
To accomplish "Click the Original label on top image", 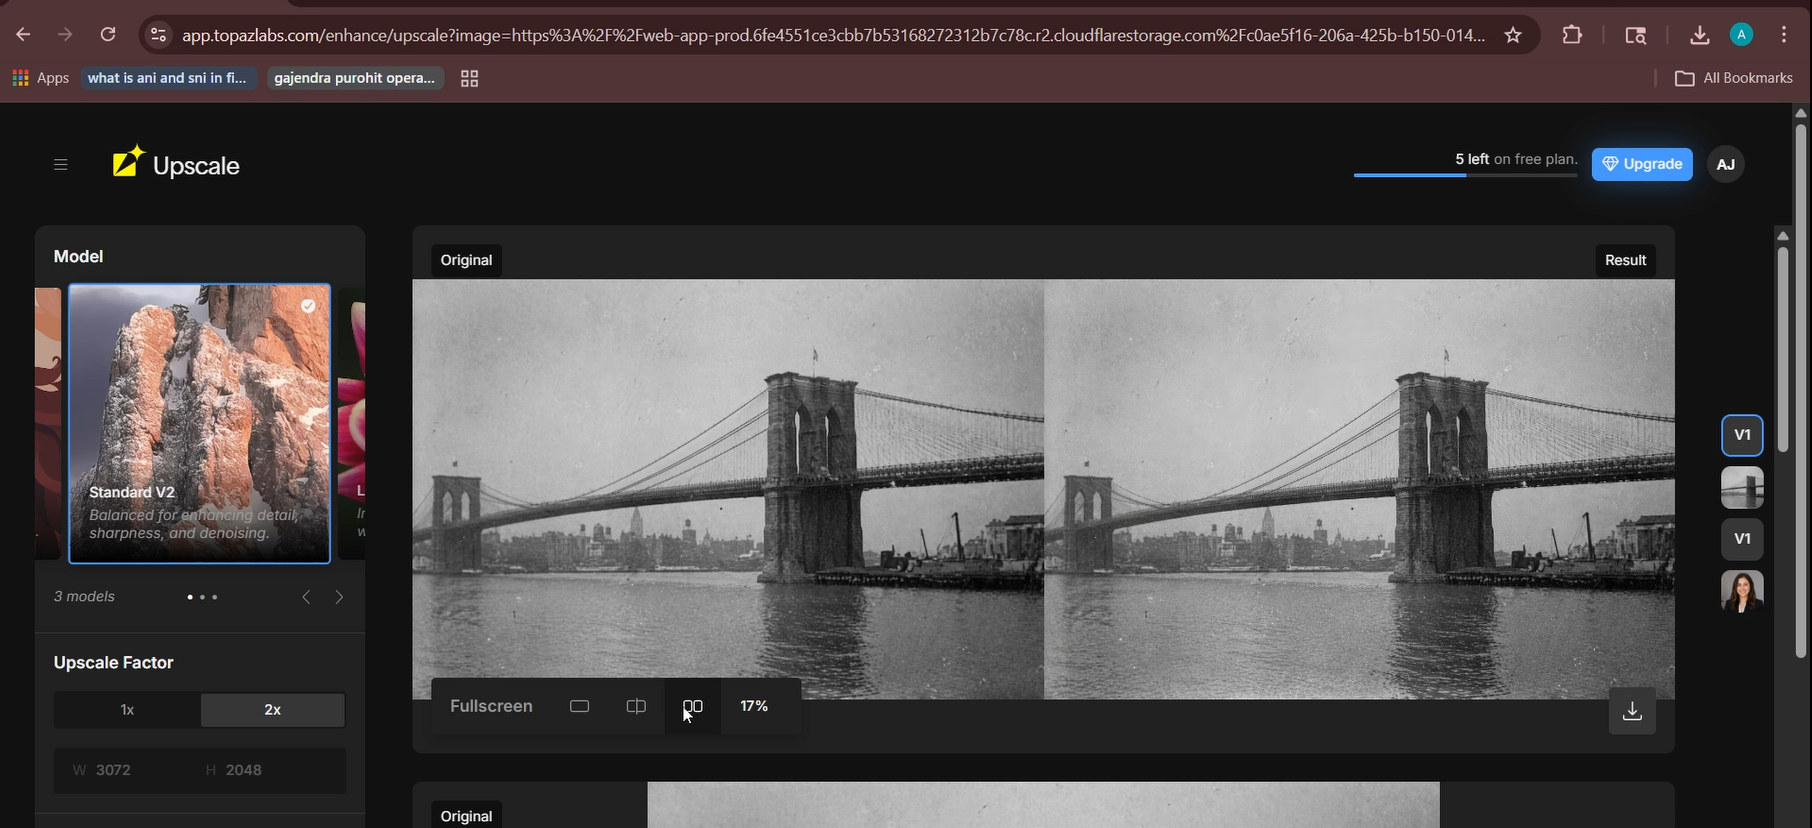I will coord(466,260).
